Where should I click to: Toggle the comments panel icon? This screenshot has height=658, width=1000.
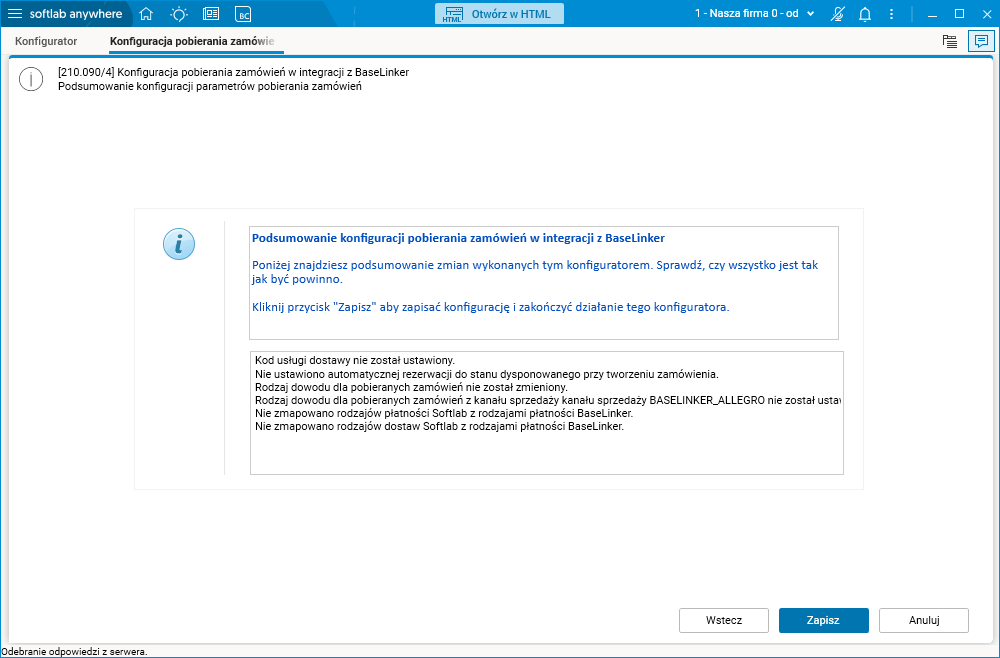(x=980, y=41)
